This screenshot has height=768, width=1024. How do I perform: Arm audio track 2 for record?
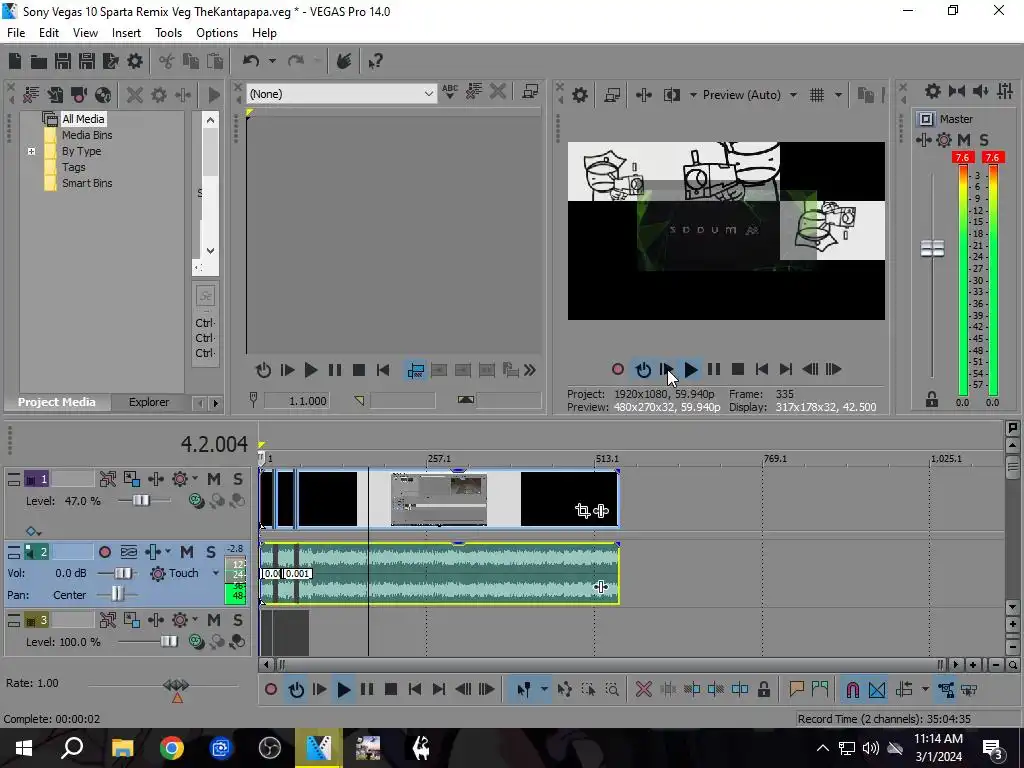[x=104, y=552]
